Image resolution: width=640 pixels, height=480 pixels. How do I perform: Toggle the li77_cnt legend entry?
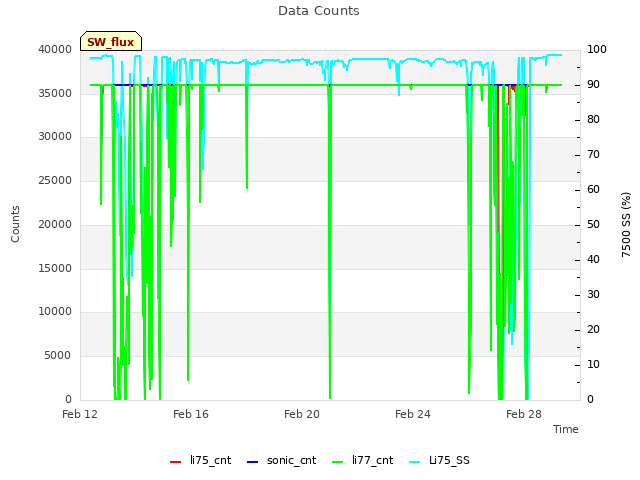[x=362, y=460]
